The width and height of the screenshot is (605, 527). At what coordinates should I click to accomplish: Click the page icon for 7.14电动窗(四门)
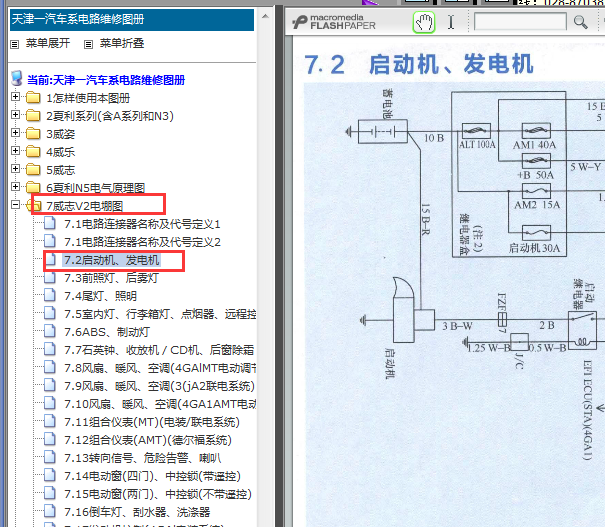point(50,475)
